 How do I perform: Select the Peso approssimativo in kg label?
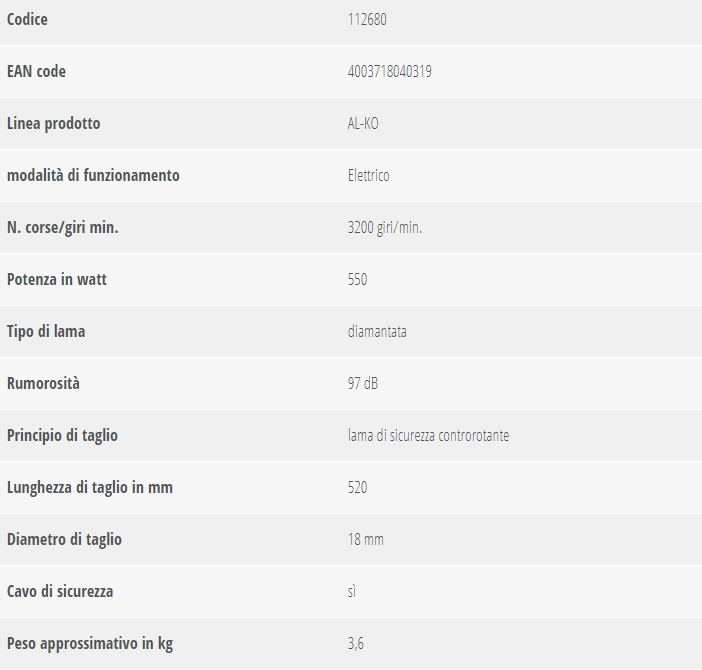tap(90, 644)
